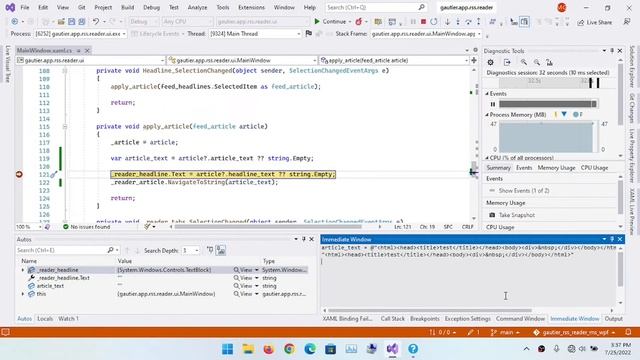Click Reset Zoom icon in Diagnostic Tools

[x=549, y=62]
